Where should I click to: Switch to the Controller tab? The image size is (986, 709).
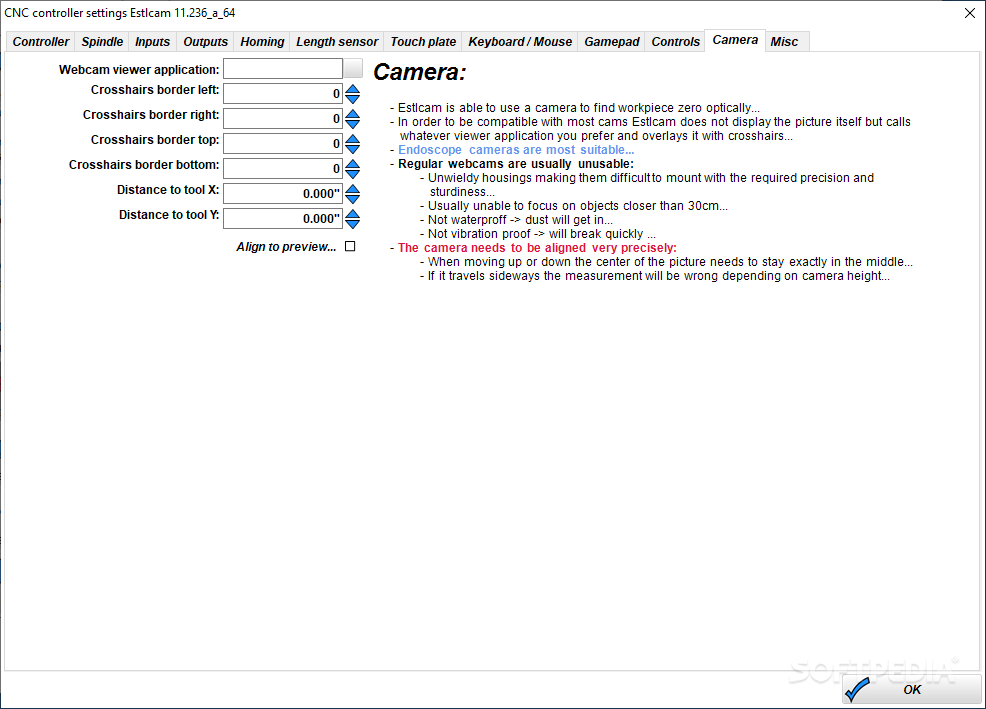point(41,42)
